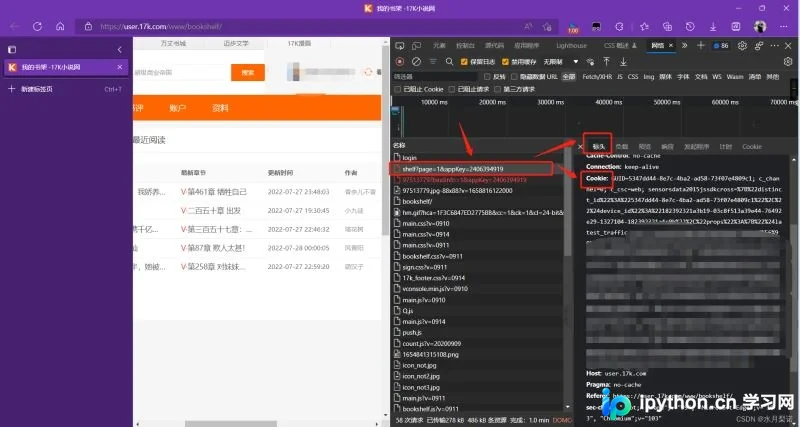Screen dimensions: 800x427
Task: Open network panel settings gear
Action: click(788, 62)
